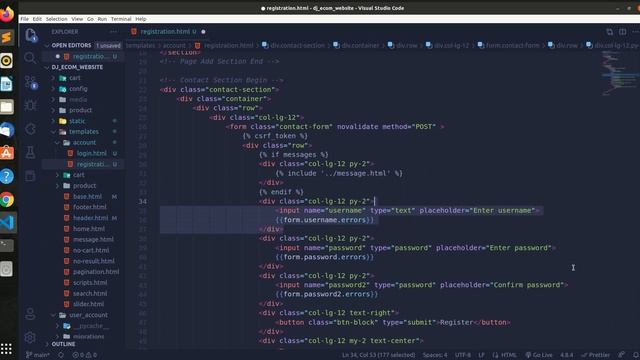Screen dimensions: 640x360
Task: Open Files manager from the dock
Action: pyautogui.click(x=7, y=107)
